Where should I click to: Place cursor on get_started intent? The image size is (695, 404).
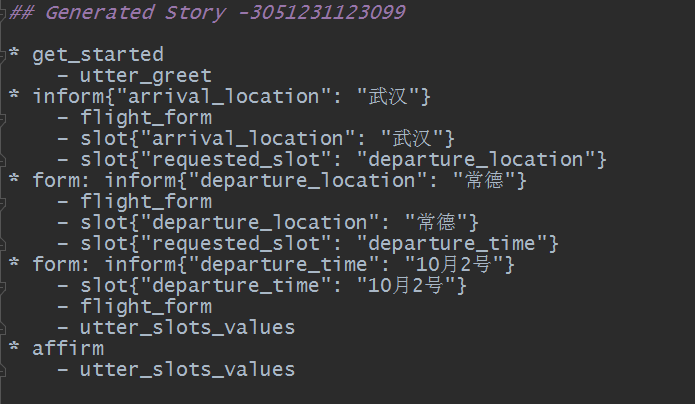click(x=97, y=54)
